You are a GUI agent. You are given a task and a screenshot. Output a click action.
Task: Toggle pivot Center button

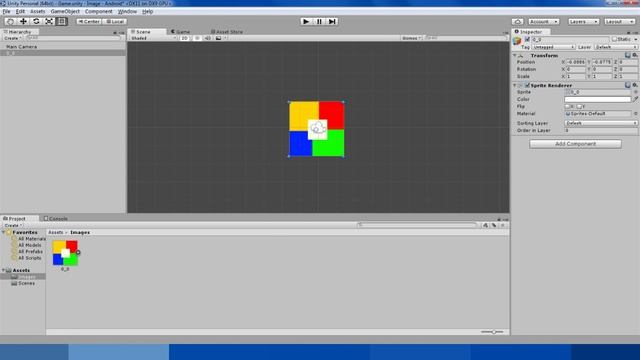(89, 21)
